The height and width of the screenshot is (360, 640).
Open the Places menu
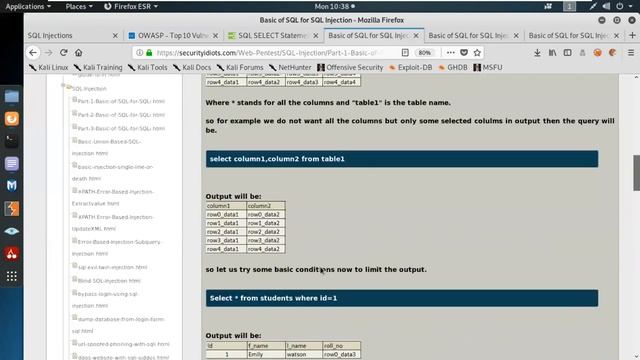79,6
